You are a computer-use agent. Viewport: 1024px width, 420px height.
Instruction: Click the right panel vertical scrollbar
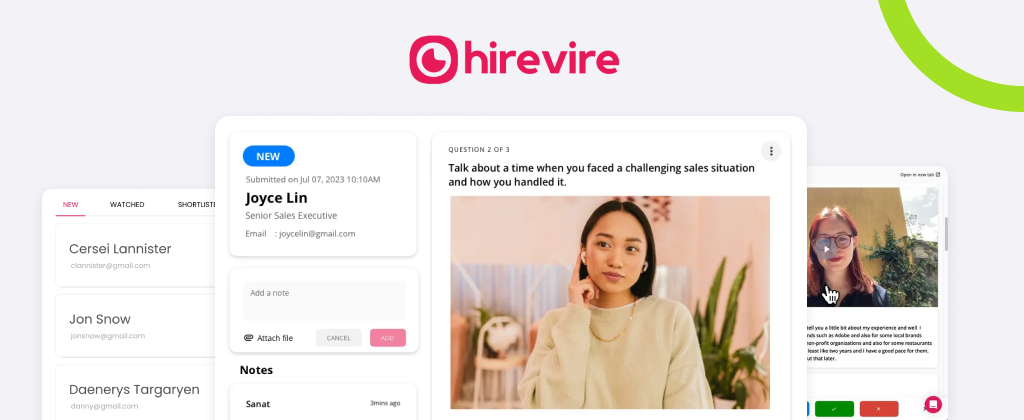click(945, 233)
